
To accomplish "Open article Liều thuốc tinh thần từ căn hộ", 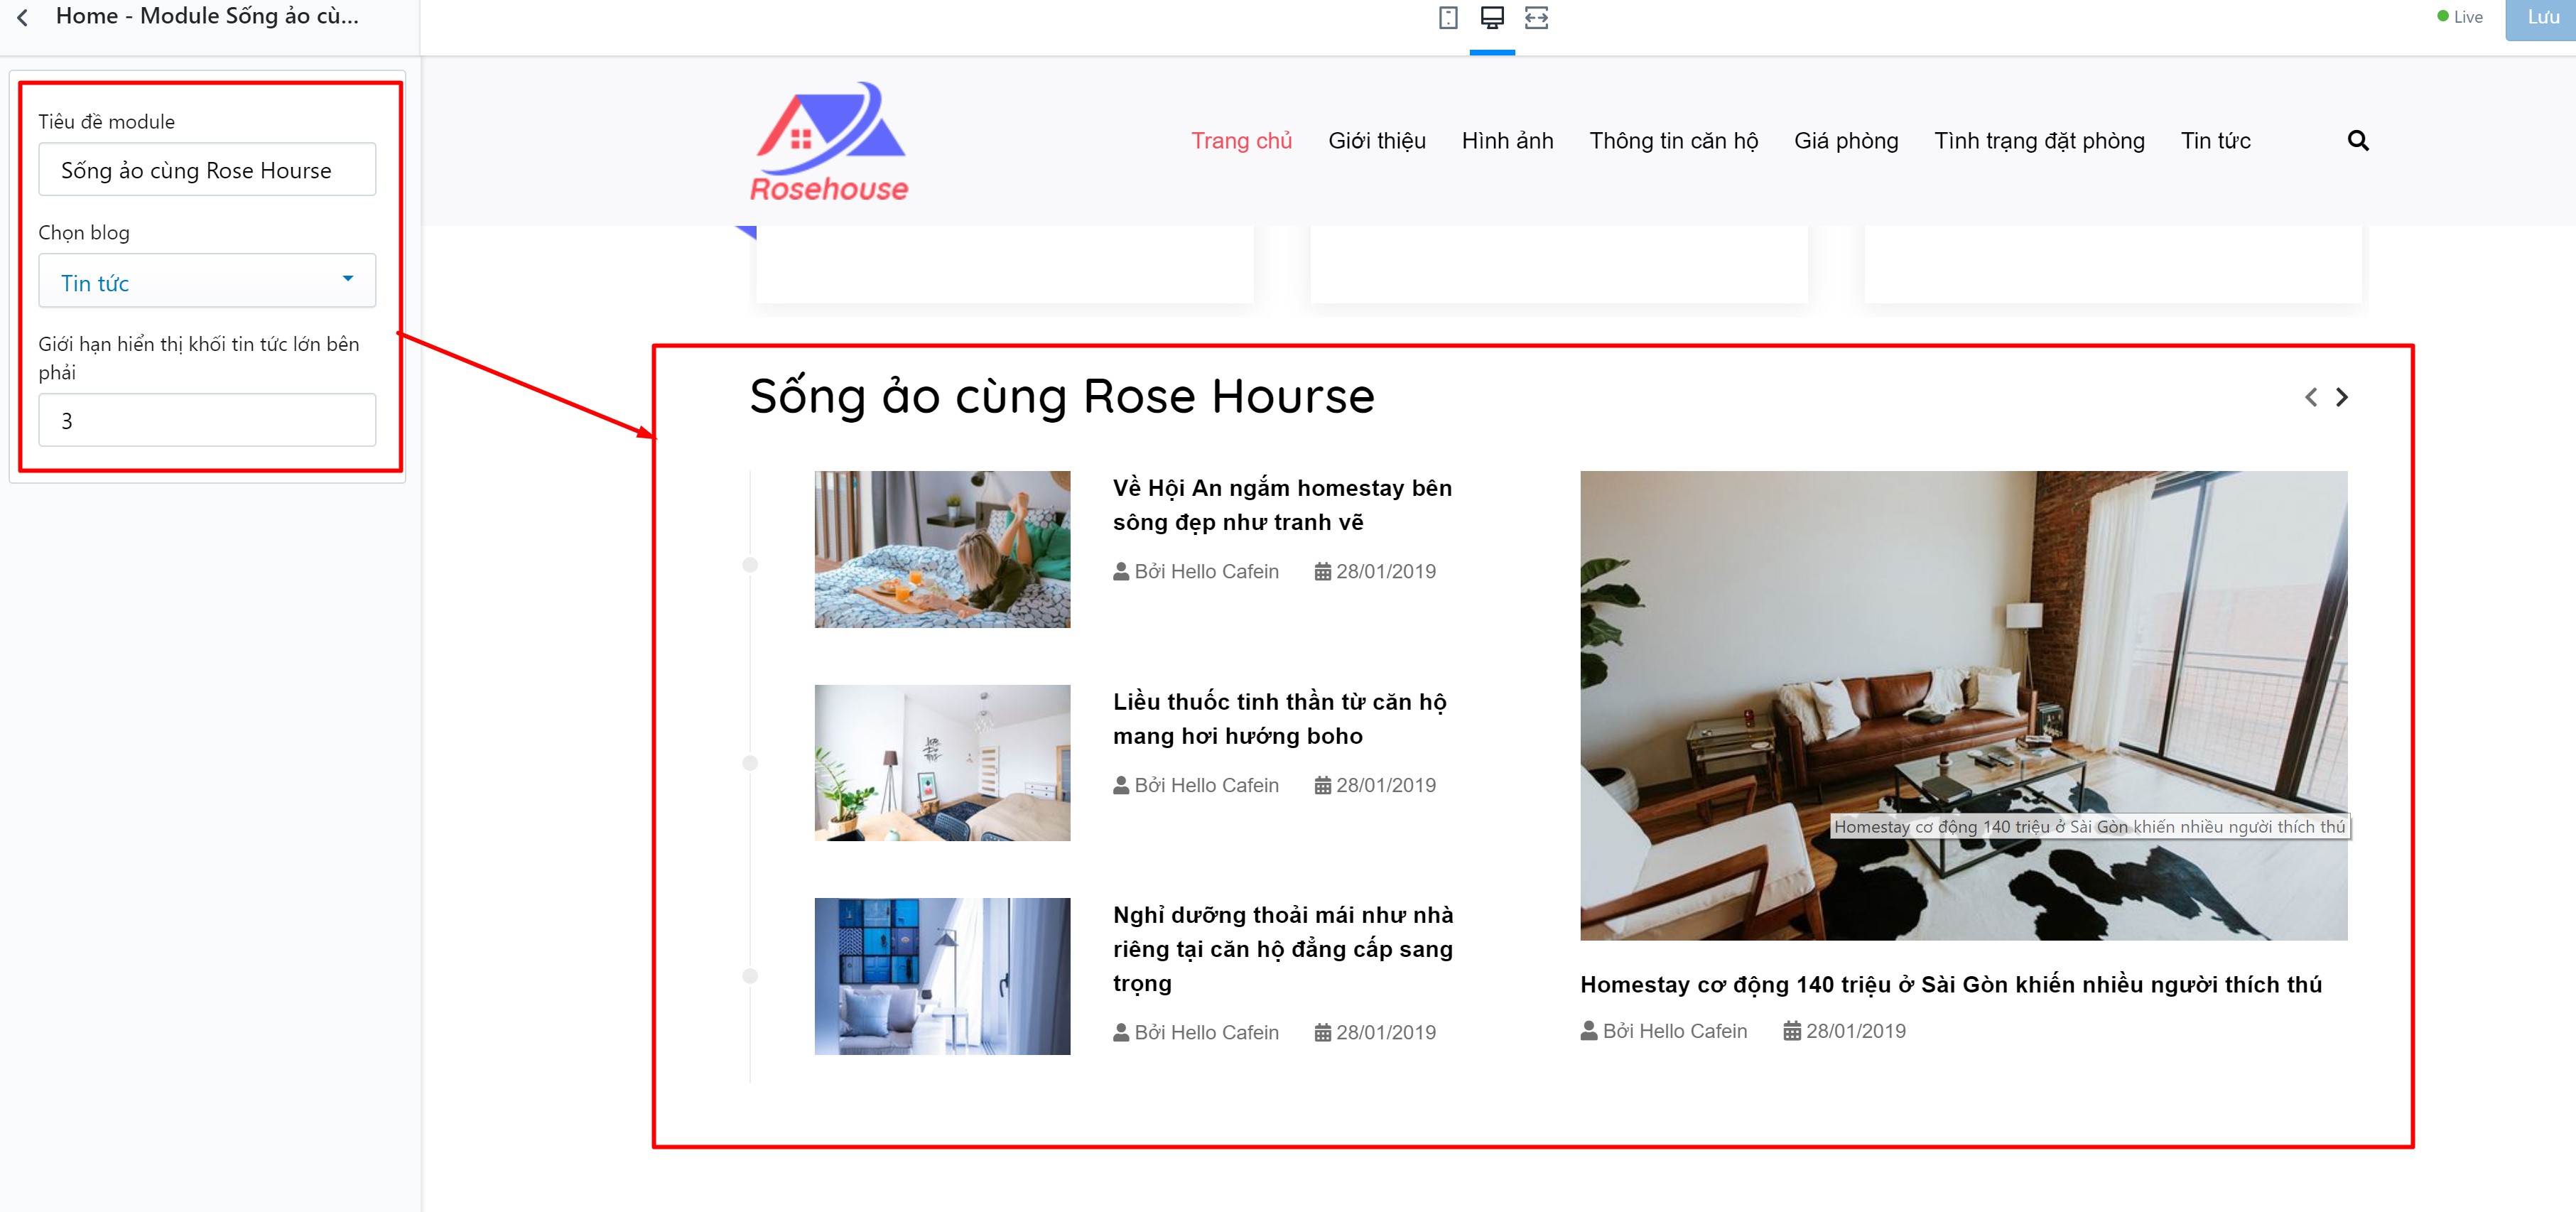I will (x=1279, y=719).
